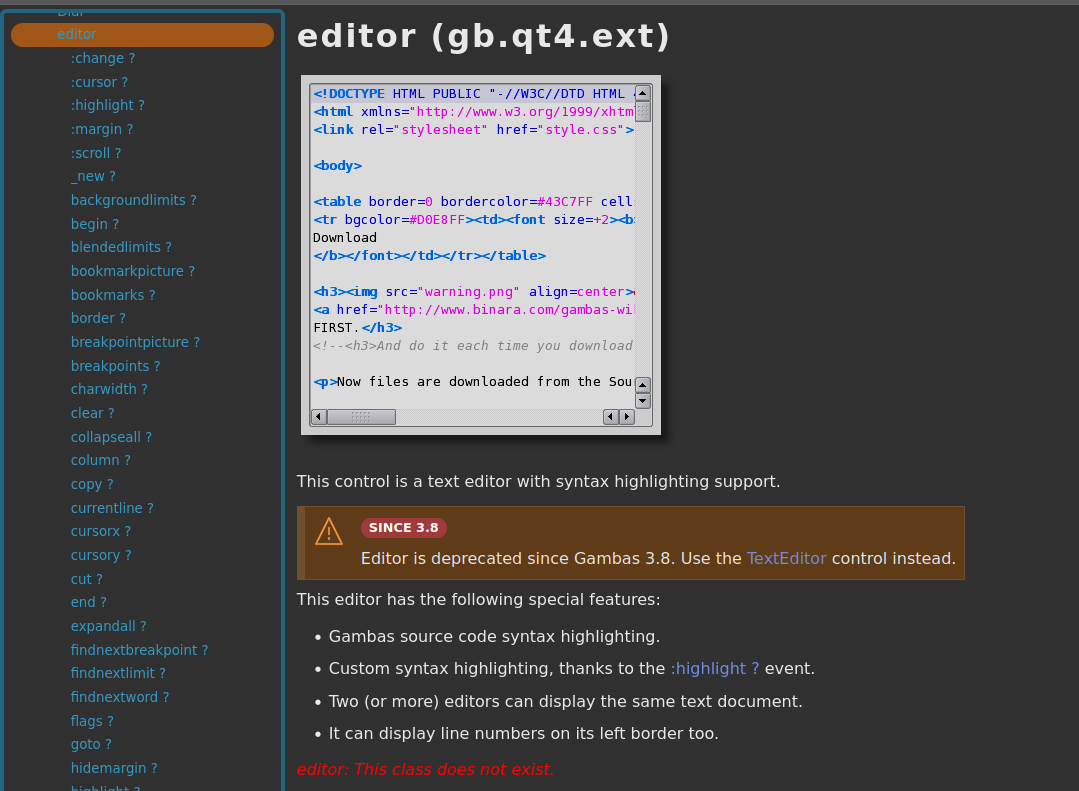Click the editor screenshot thumbnail image

pyautogui.click(x=480, y=255)
